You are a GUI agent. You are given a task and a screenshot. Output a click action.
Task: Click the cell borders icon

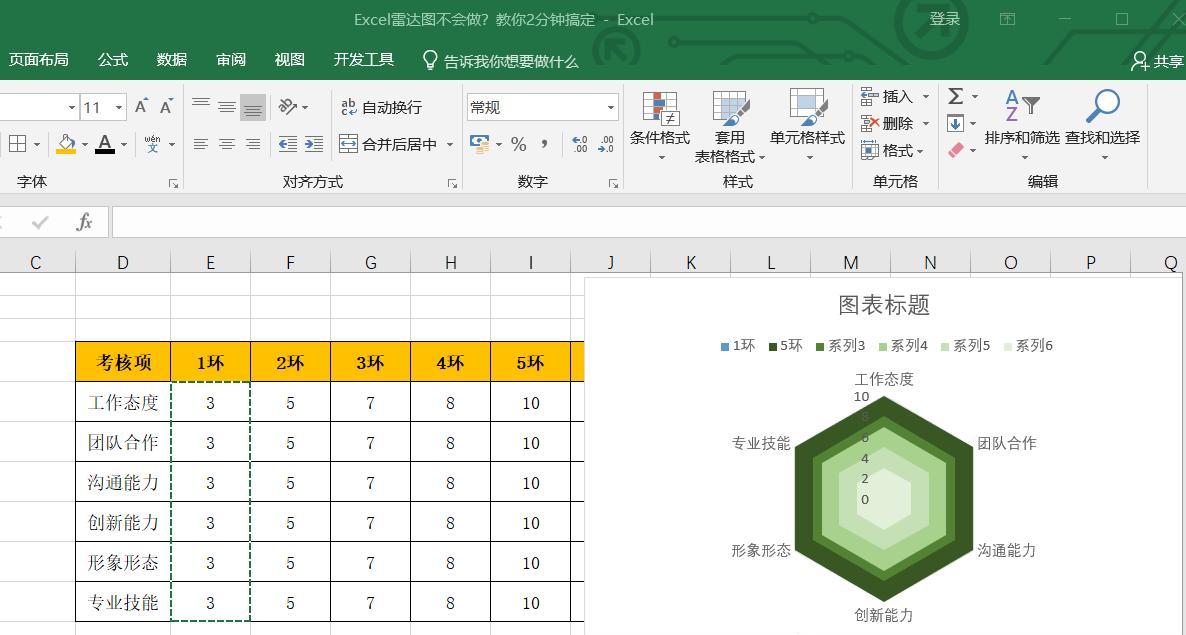tap(17, 144)
